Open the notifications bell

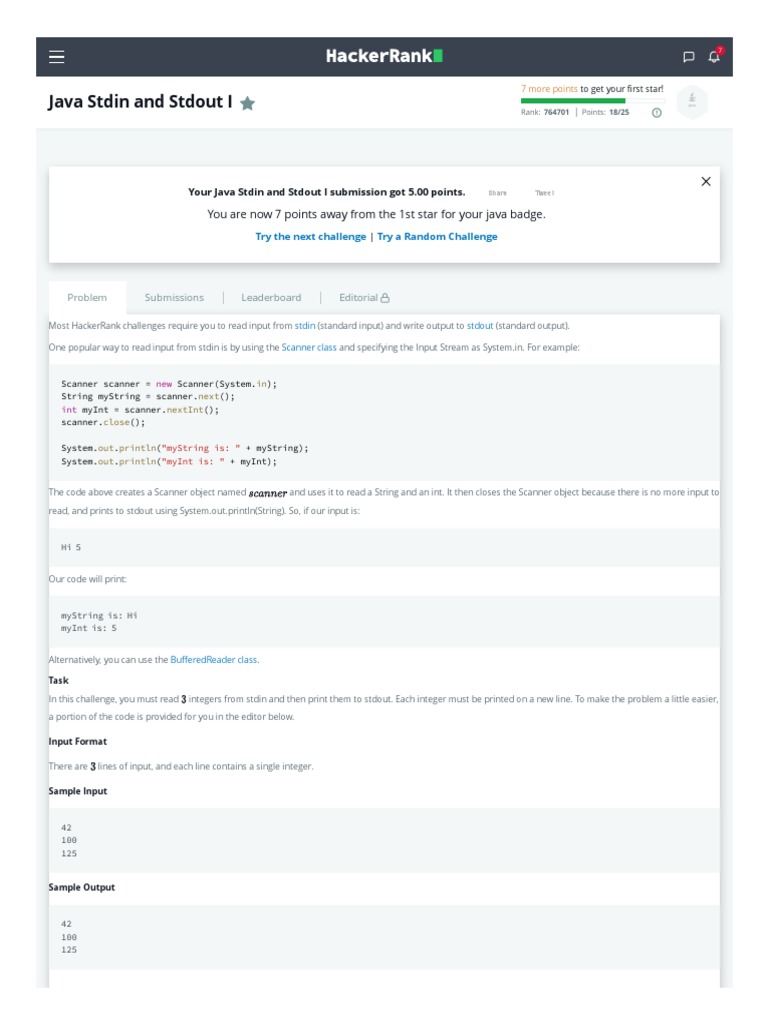click(x=714, y=57)
